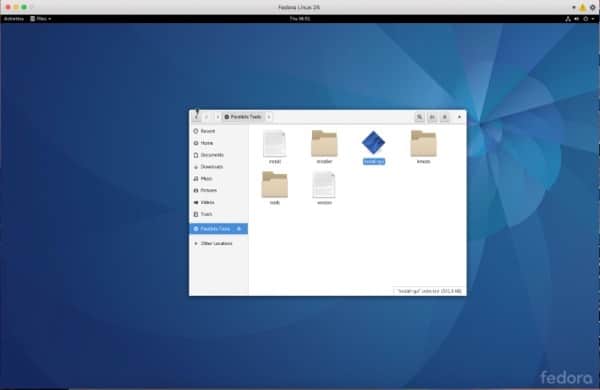
Task: Open search in the Files window
Action: 419,117
